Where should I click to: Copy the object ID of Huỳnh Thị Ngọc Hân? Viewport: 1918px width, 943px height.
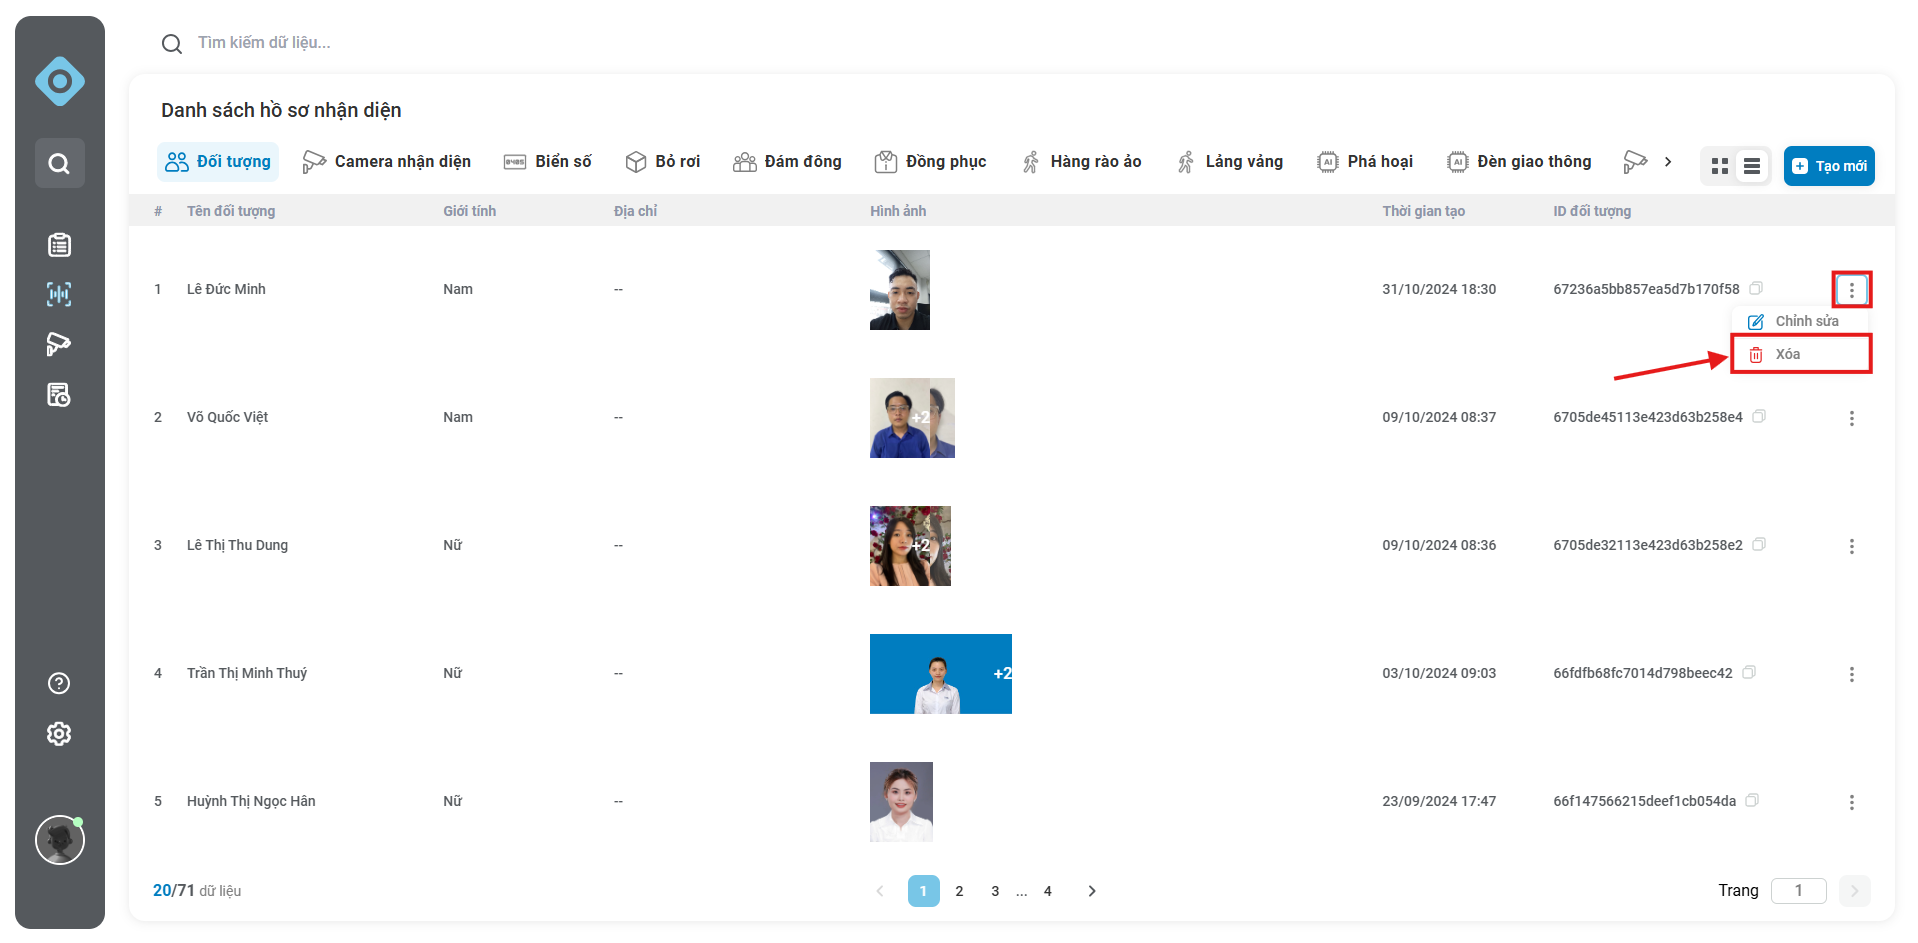(x=1752, y=801)
